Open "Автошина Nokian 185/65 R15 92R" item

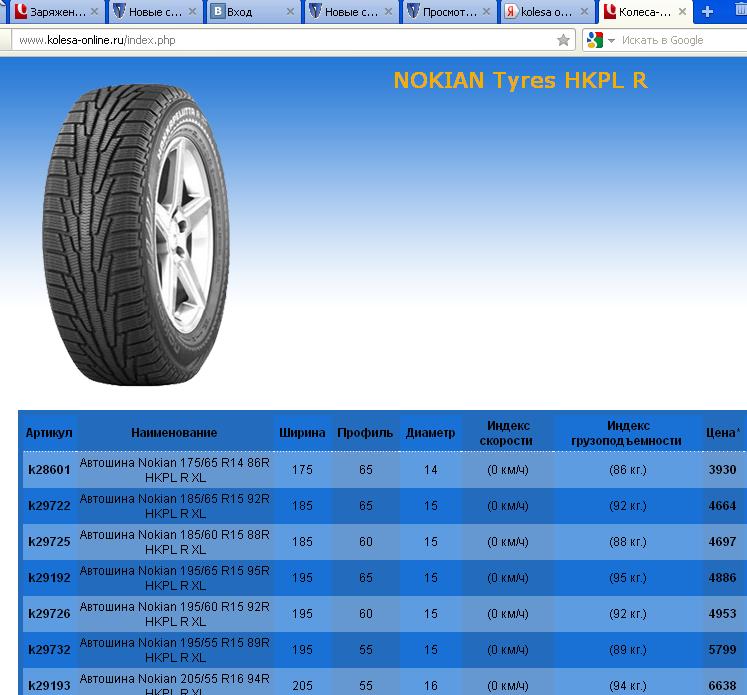174,506
